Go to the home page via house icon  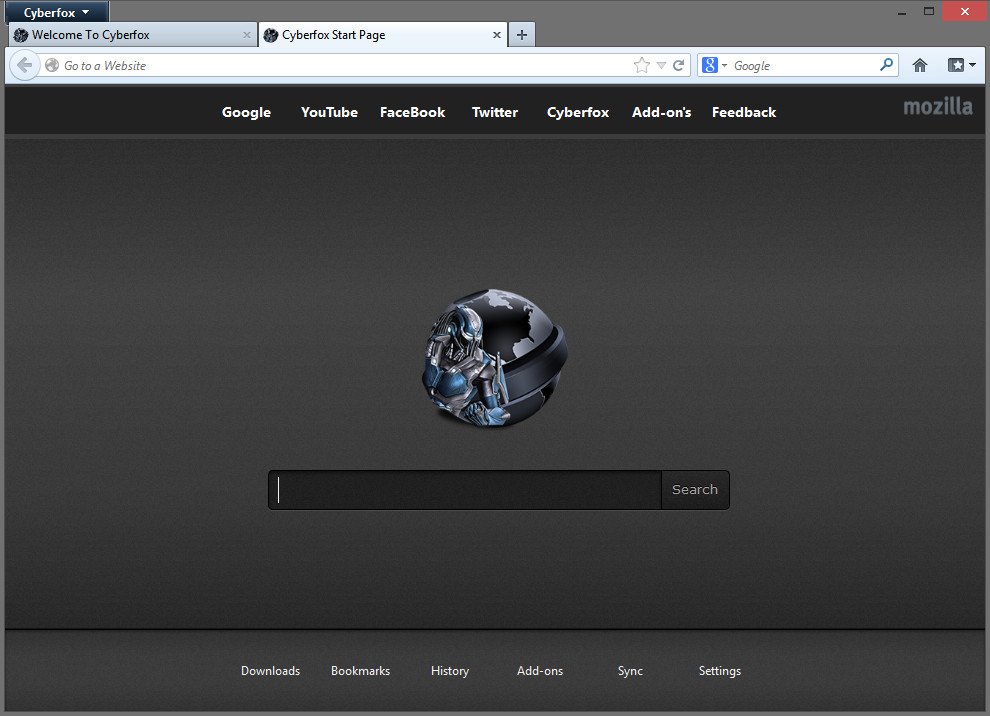pyautogui.click(x=920, y=66)
